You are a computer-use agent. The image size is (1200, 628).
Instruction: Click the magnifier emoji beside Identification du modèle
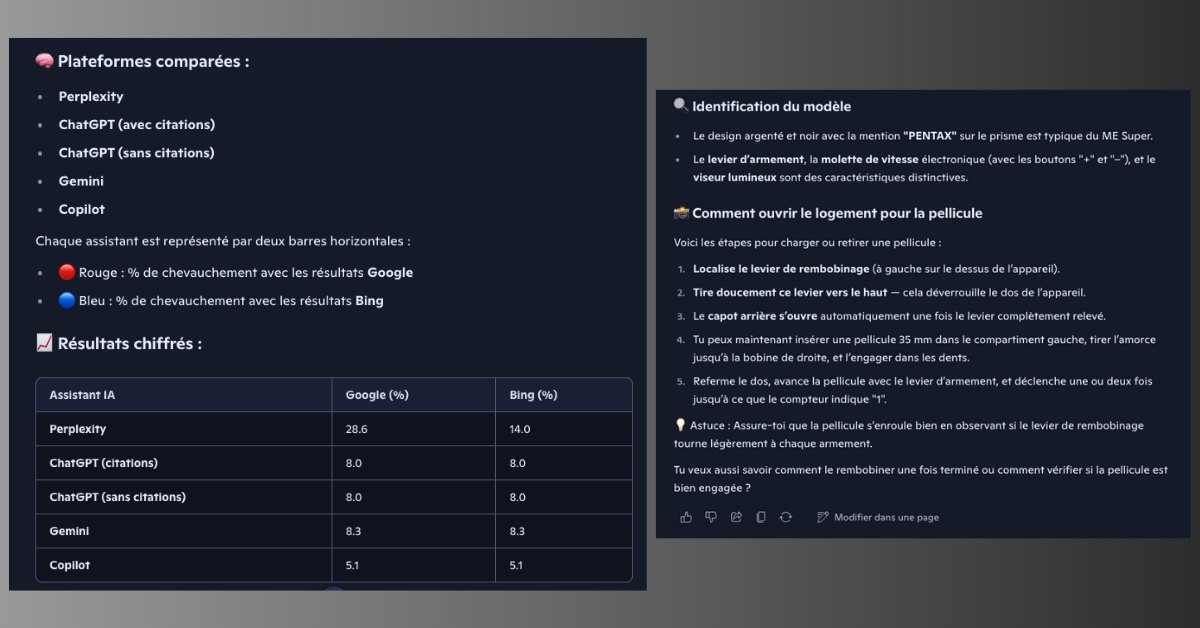(x=681, y=106)
